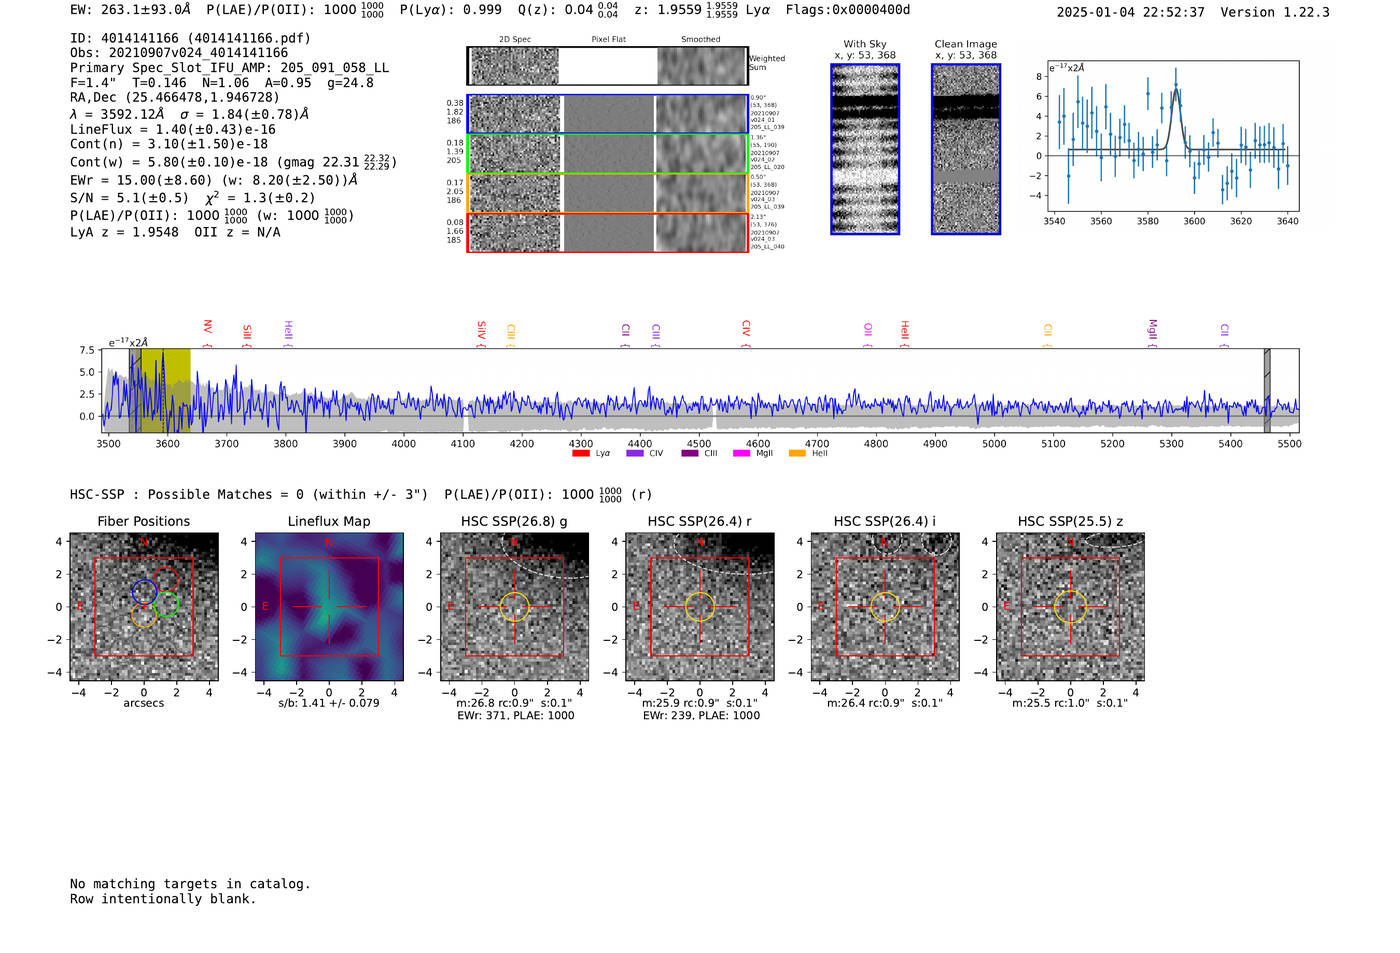Select the red-bordered fiber 2D spectrum row
The image size is (1400, 953).
[608, 232]
